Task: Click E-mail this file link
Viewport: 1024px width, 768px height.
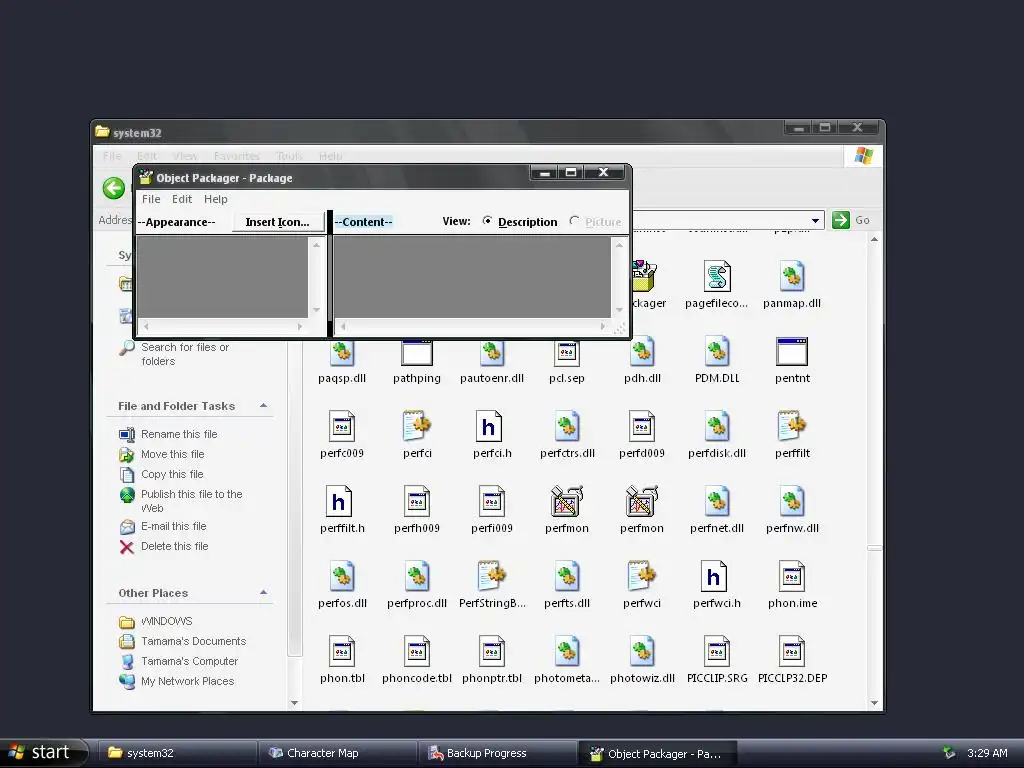Action: click(x=173, y=526)
